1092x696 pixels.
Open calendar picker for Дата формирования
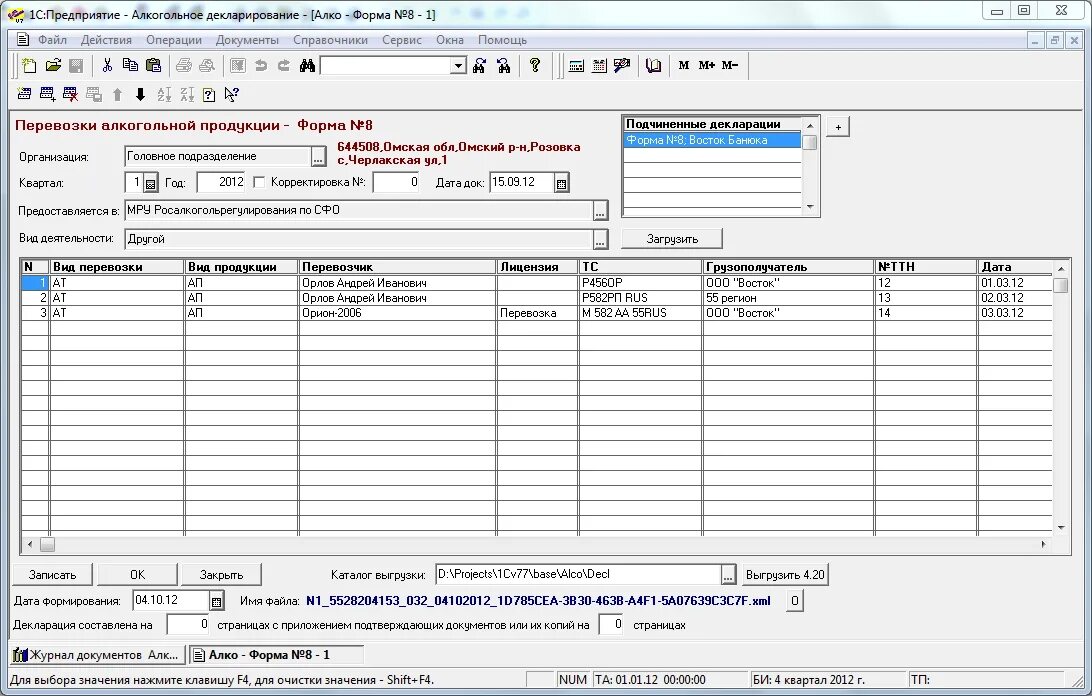click(x=217, y=601)
